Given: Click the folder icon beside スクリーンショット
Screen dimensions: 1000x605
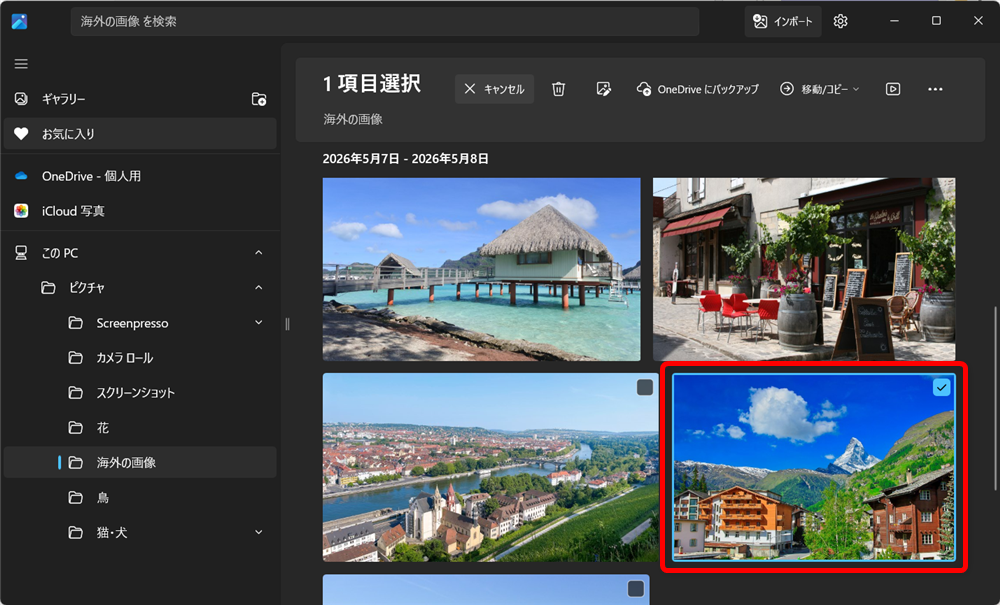Looking at the screenshot, I should 75,393.
